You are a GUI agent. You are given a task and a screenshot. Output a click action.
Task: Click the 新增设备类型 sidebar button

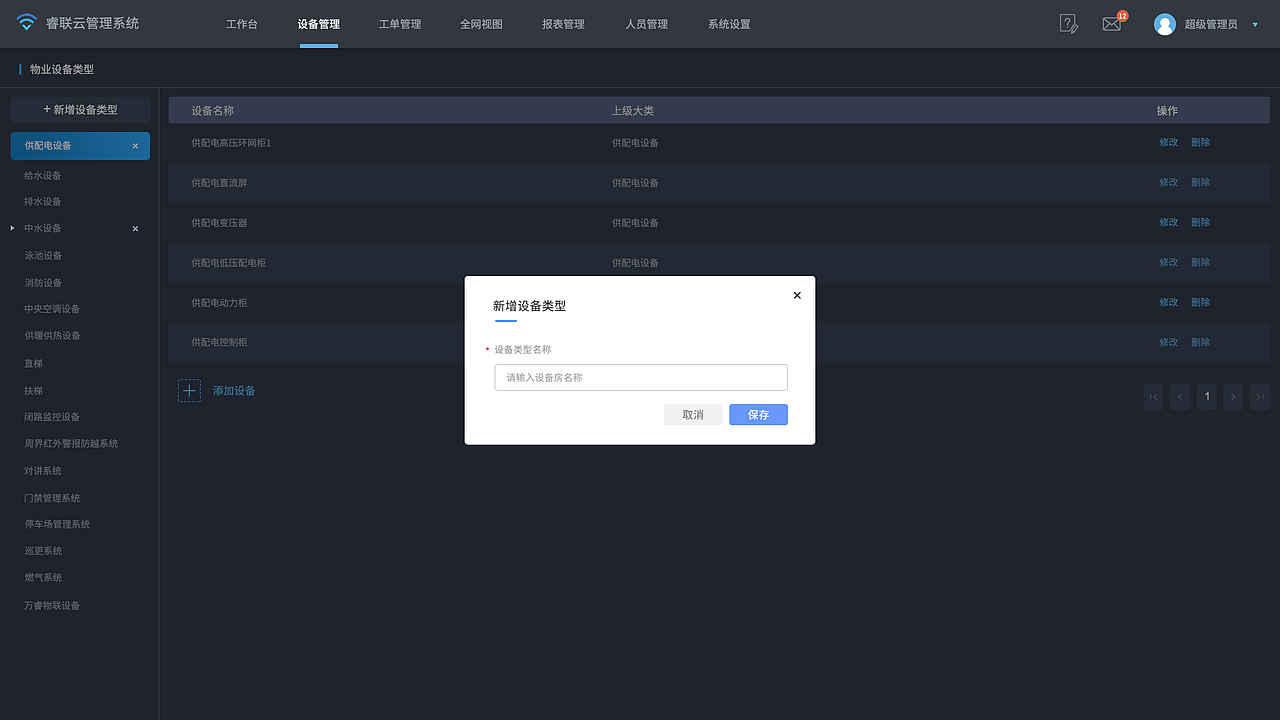coord(80,110)
